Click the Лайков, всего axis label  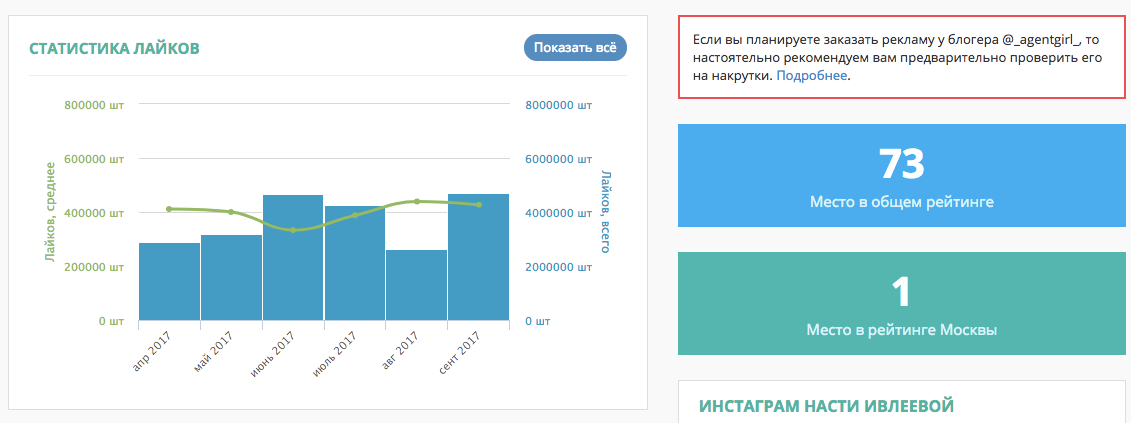click(605, 212)
